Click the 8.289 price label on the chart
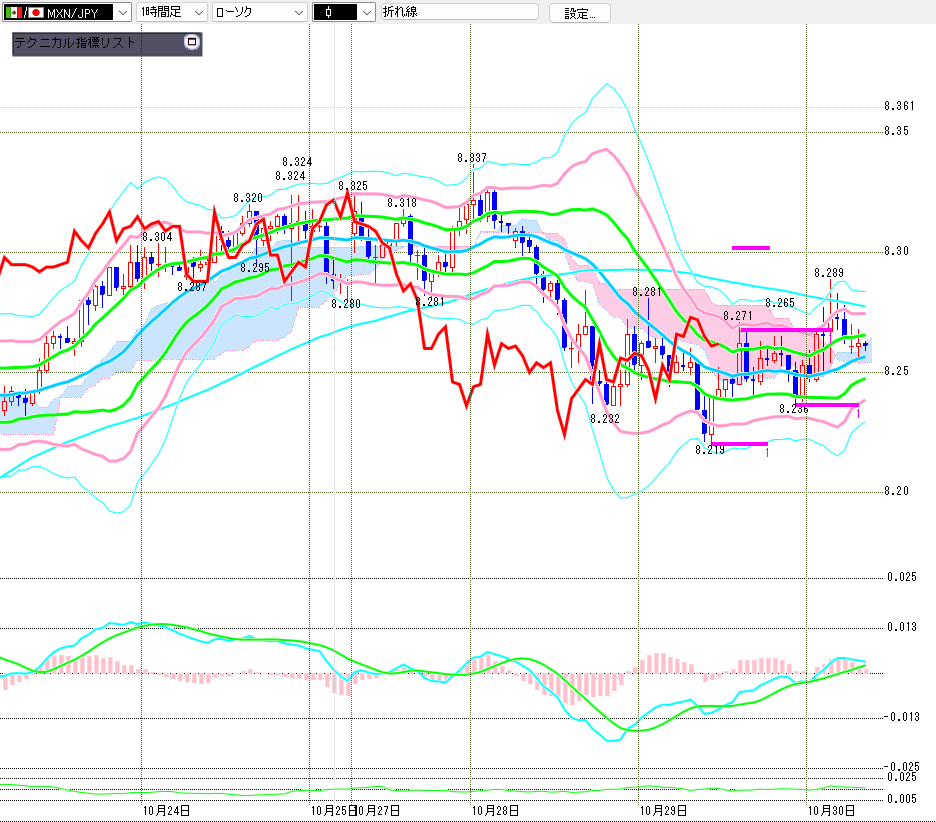Viewport: 936px width, 822px height. pyautogui.click(x=829, y=272)
